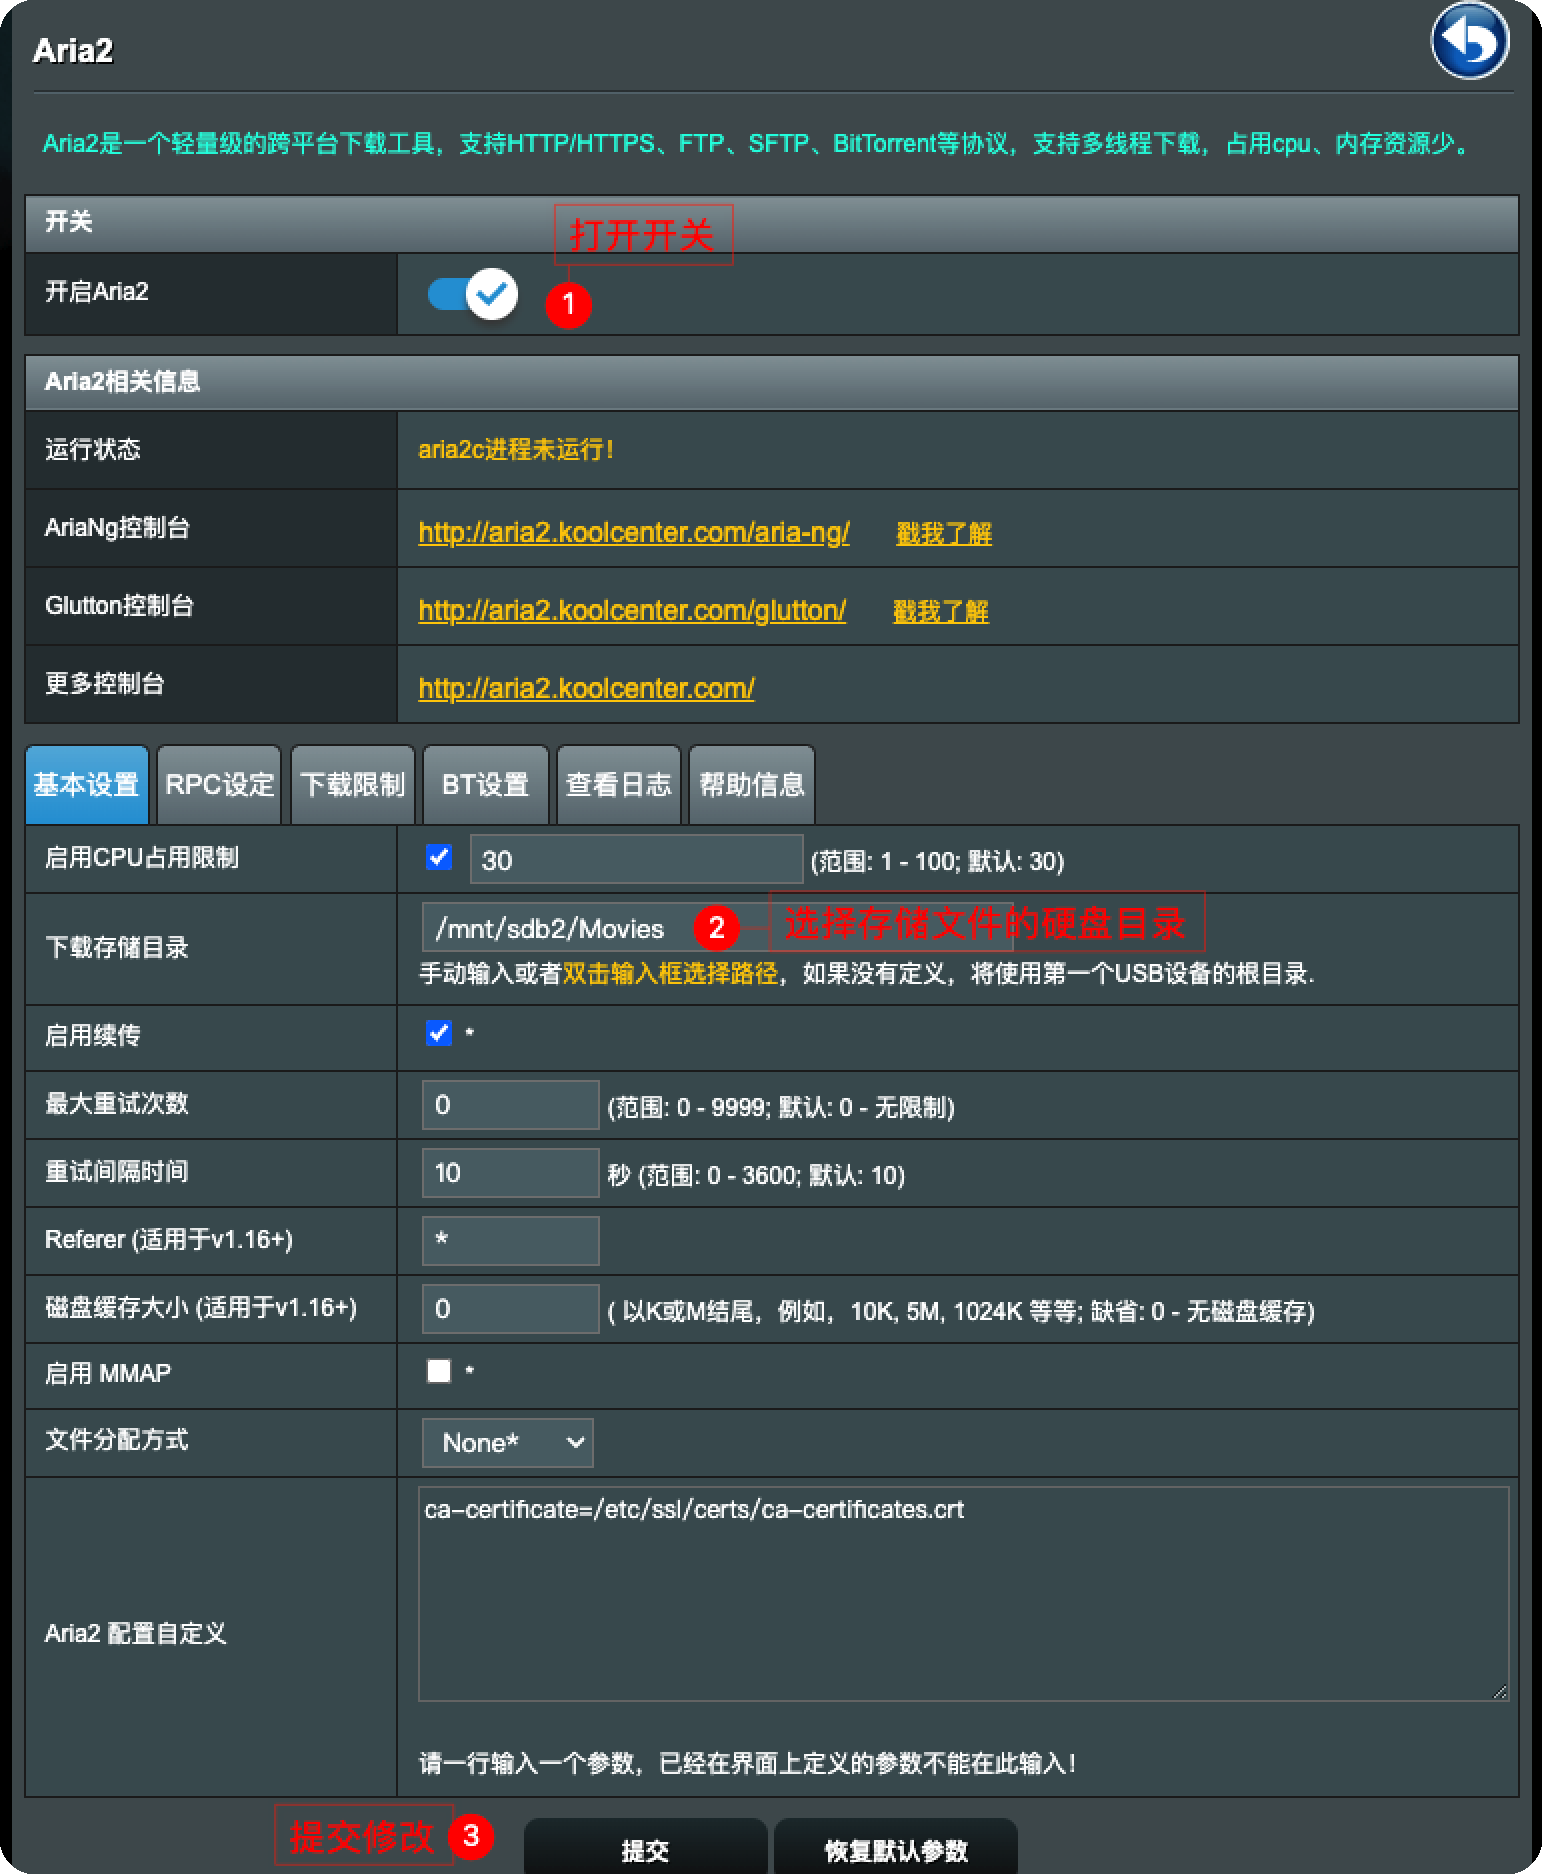Screen dimensions: 1542x1874
Task: Uncheck the 启用CPU占用限制 checkbox
Action: tap(439, 857)
